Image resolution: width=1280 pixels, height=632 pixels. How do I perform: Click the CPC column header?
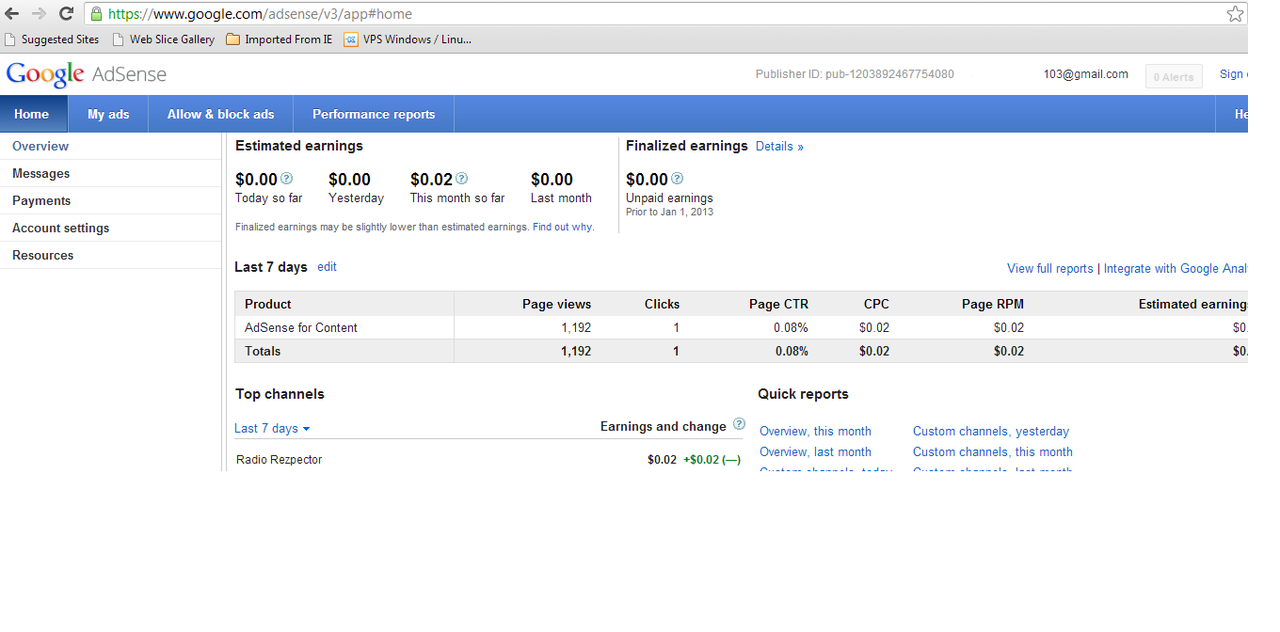pos(876,304)
